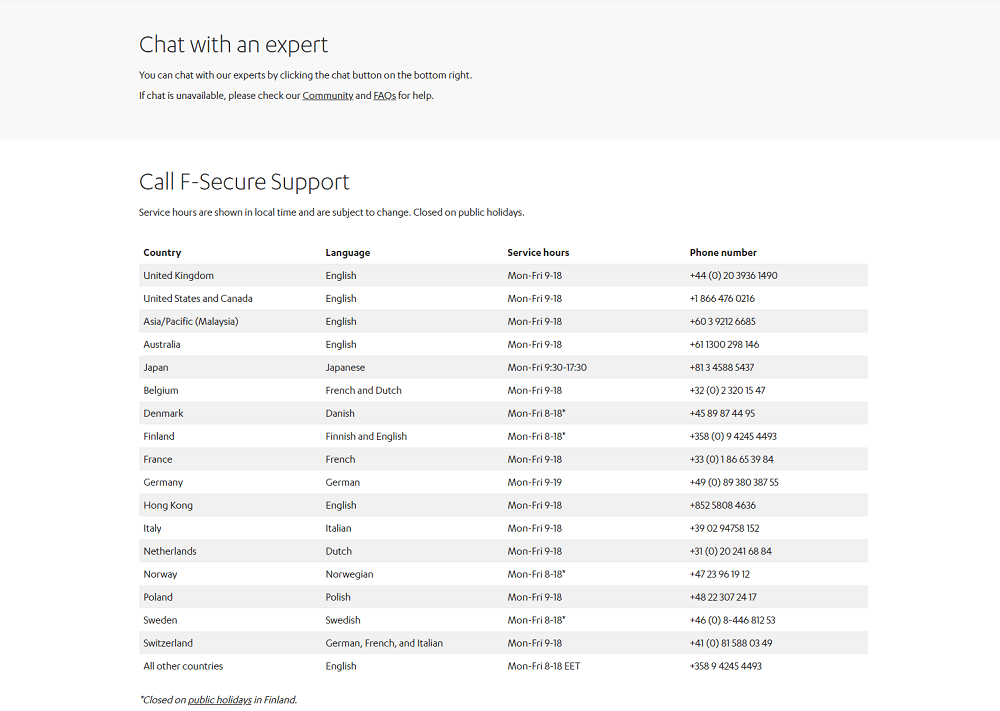This screenshot has height=711, width=1000.
Task: Click the Call F-Secure Support heading
Action: point(244,182)
